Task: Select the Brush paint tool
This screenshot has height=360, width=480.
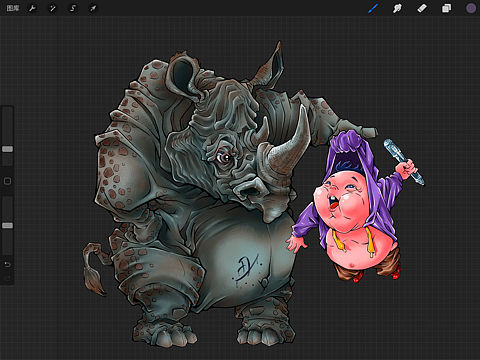Action: (373, 8)
